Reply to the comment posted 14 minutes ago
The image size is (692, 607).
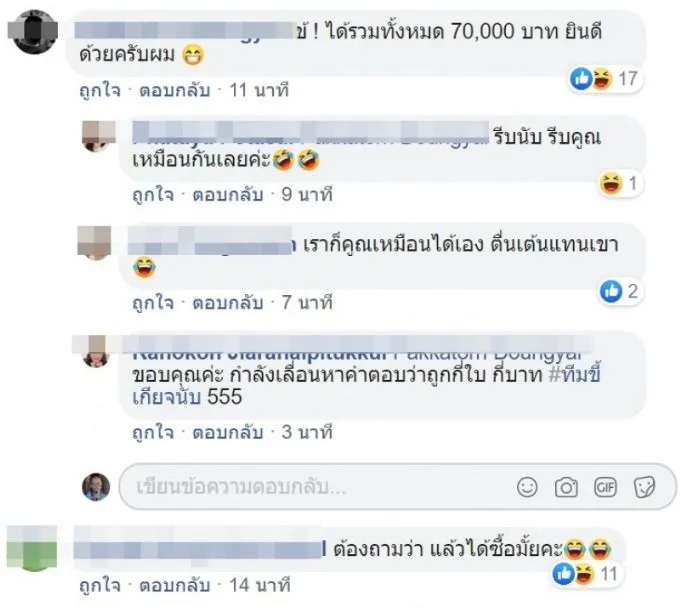[x=175, y=585]
